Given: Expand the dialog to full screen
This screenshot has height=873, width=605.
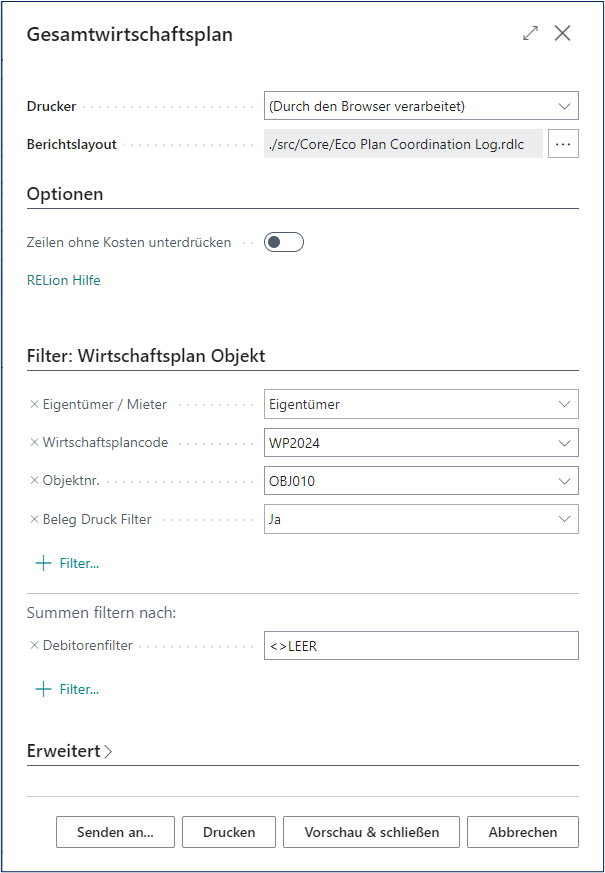Looking at the screenshot, I should [530, 33].
